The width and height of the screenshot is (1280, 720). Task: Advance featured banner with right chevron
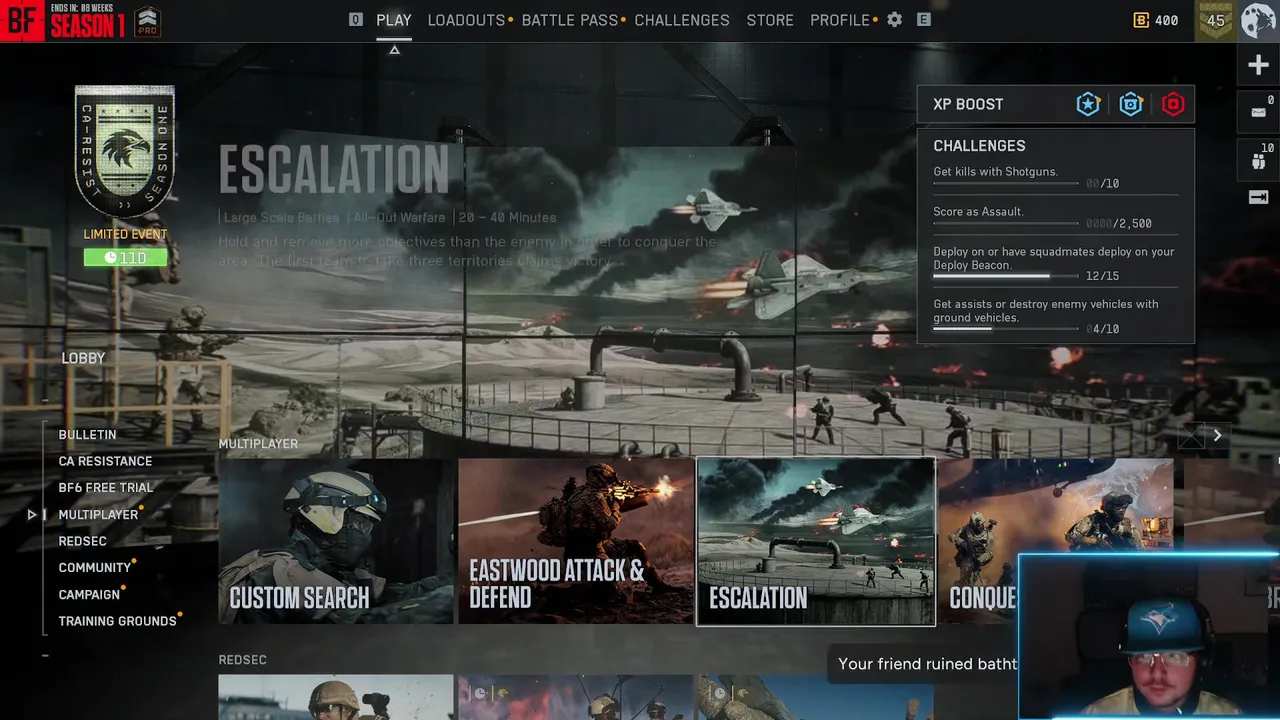coord(1217,435)
